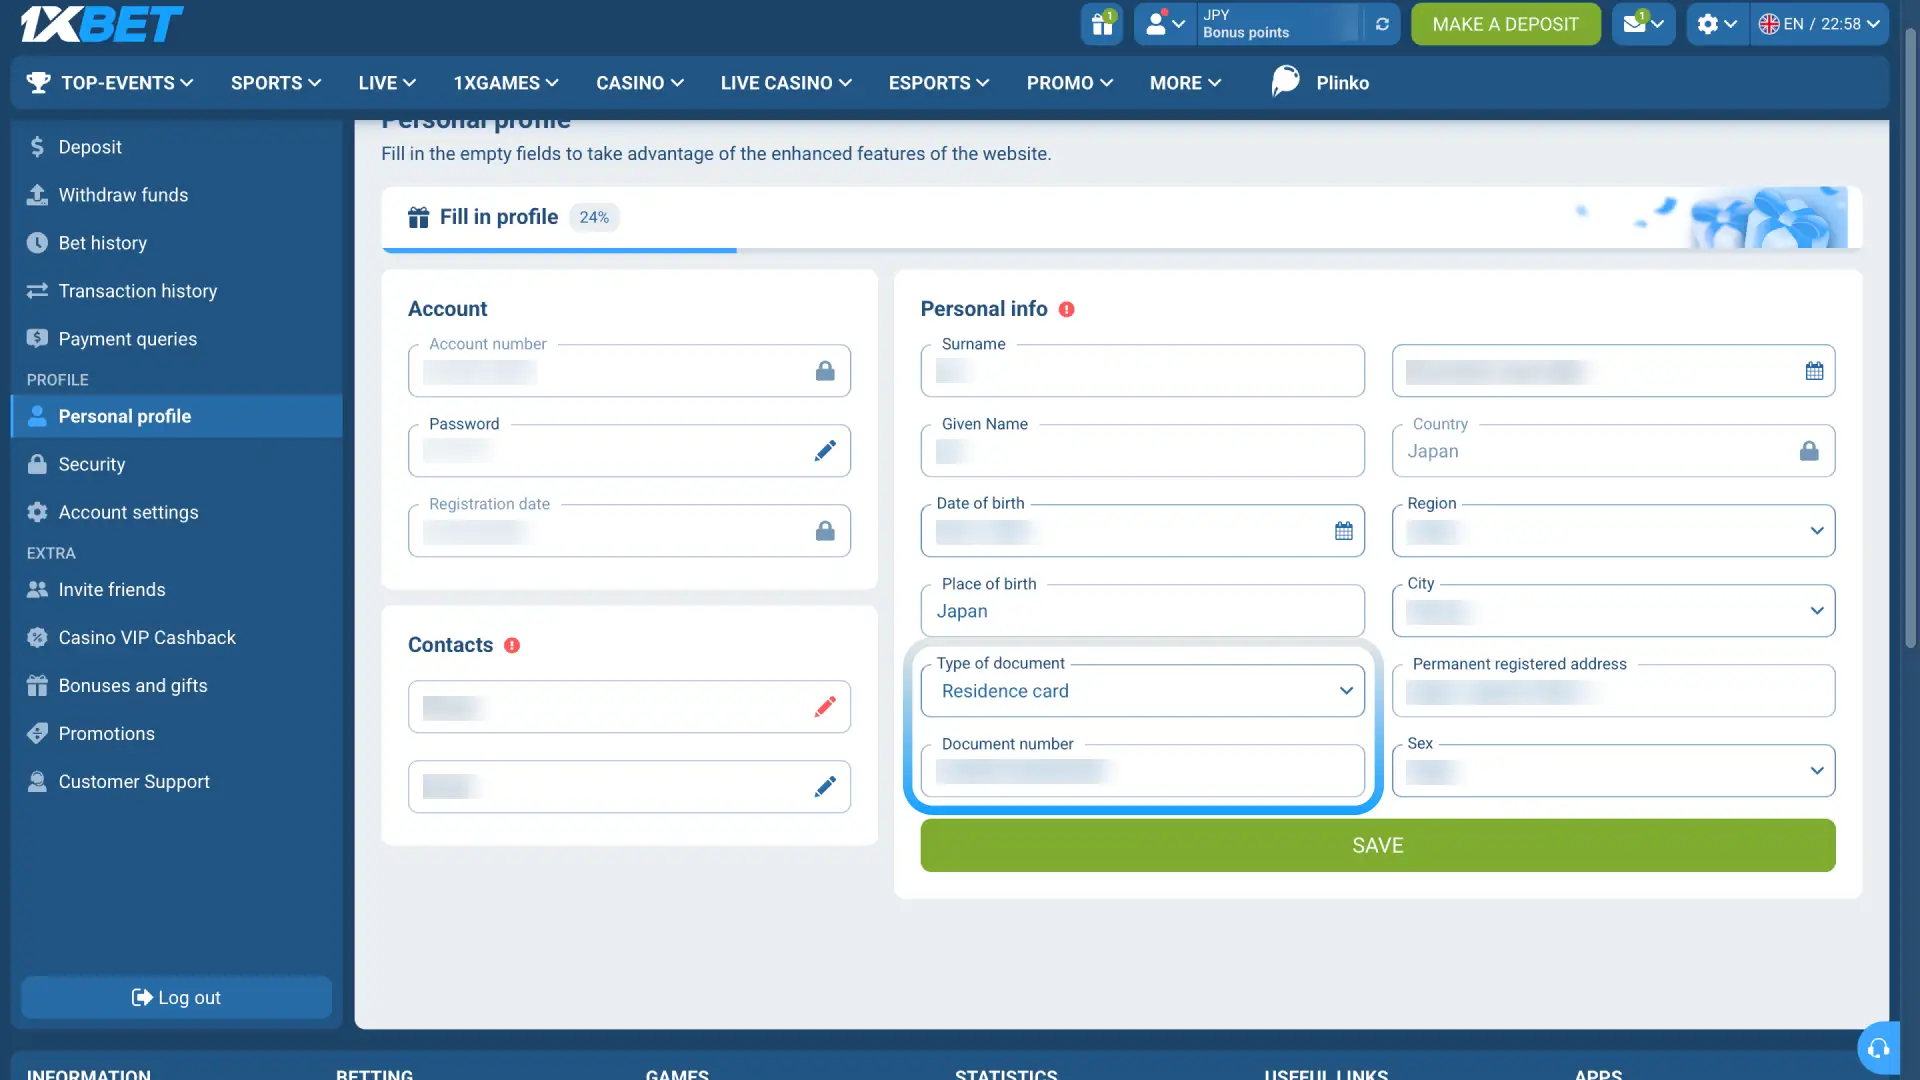Refresh the JPY balance
The width and height of the screenshot is (1920, 1080).
pyautogui.click(x=1382, y=24)
